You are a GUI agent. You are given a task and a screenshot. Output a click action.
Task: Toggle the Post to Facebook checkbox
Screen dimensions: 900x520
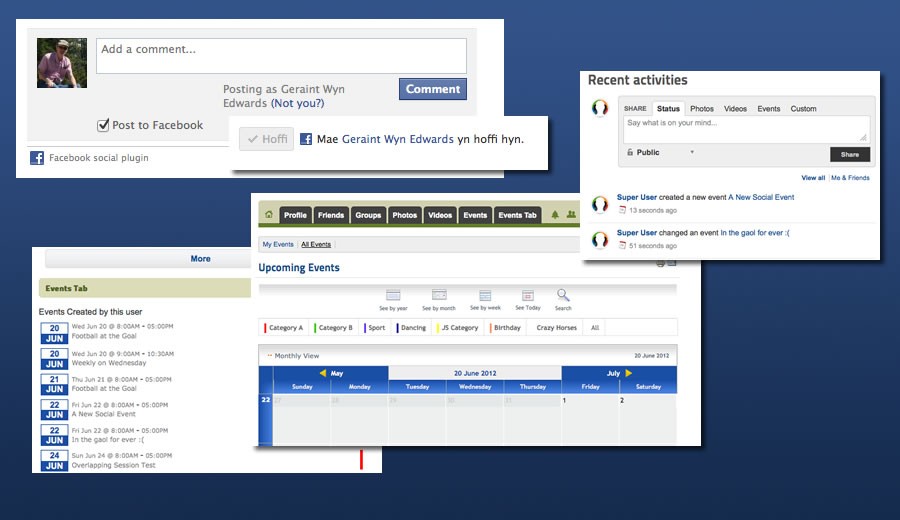tap(102, 125)
